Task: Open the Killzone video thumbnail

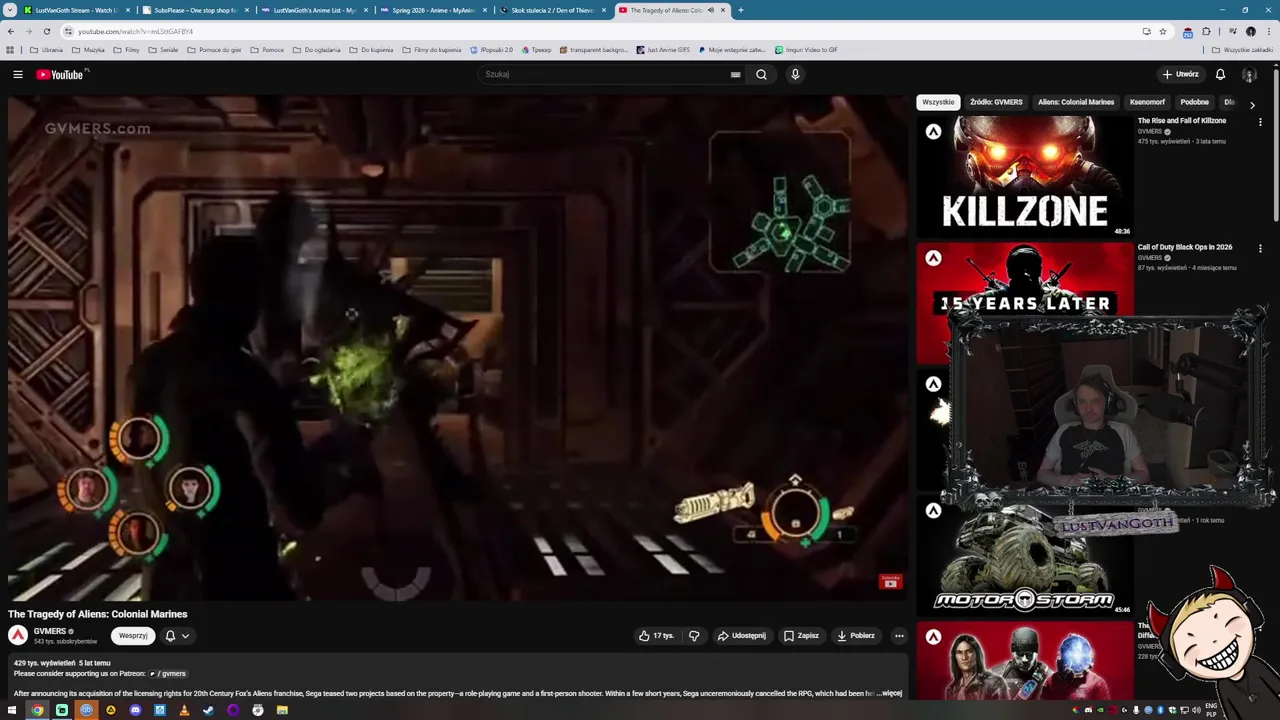Action: (1025, 175)
